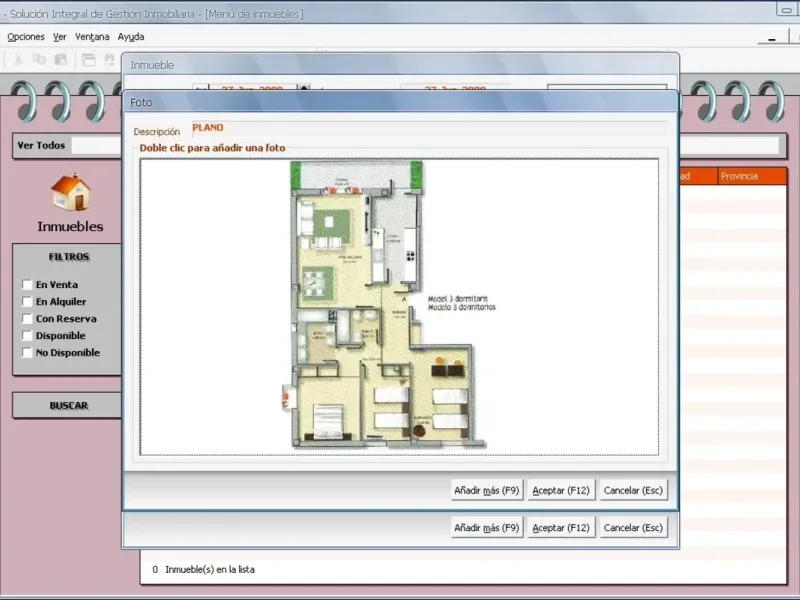Viewport: 800px width, 600px height.
Task: Check the En Alquiler filter
Action: click(x=28, y=302)
